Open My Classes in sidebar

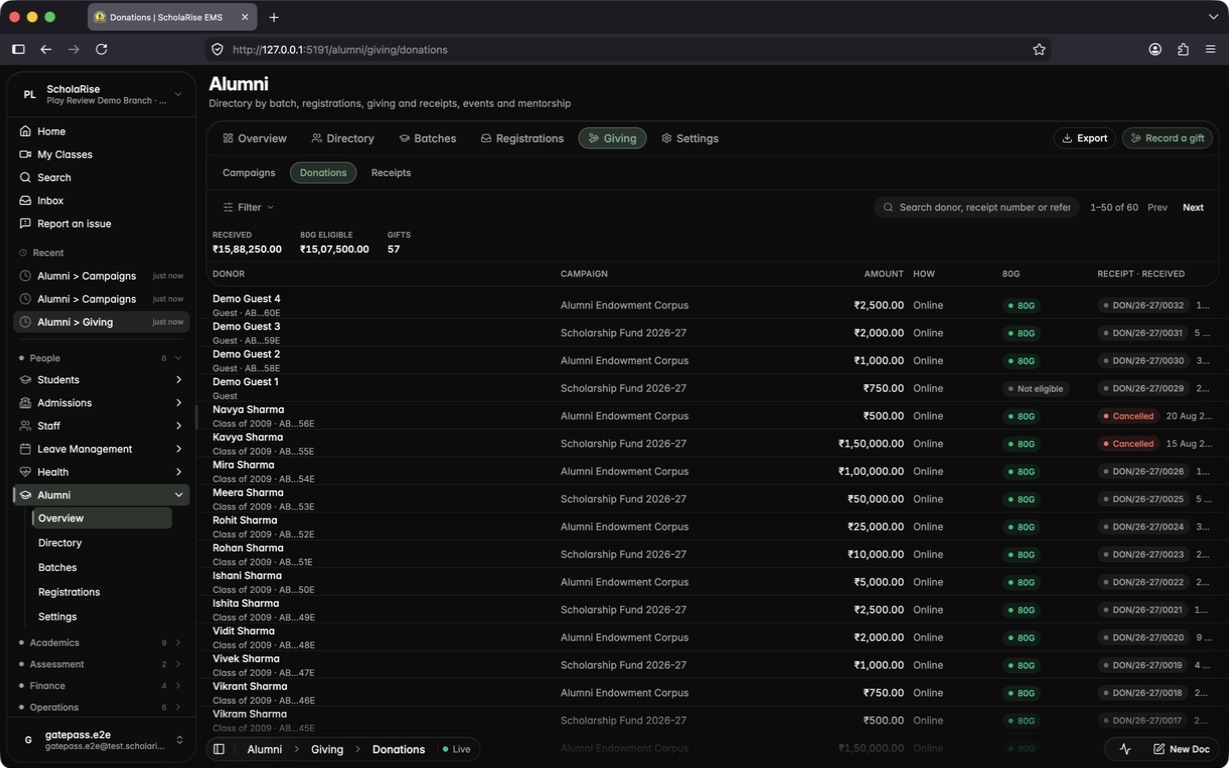pos(100,154)
